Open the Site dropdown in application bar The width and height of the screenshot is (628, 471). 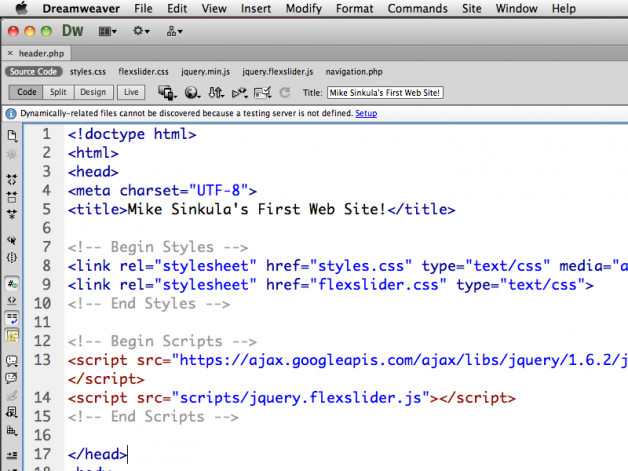coord(175,31)
